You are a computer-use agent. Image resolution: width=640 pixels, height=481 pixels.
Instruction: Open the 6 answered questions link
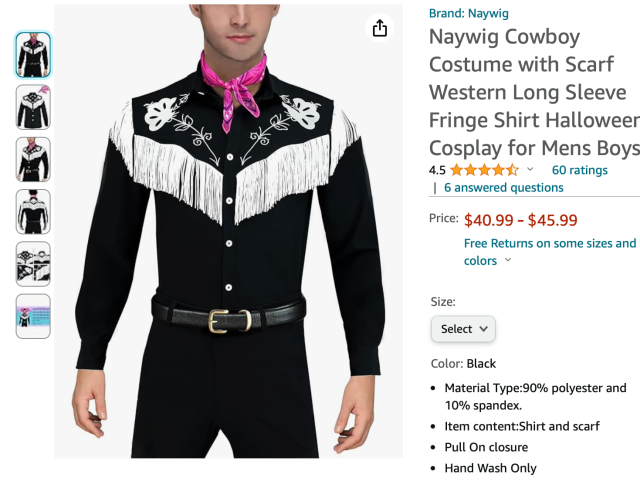click(x=503, y=187)
